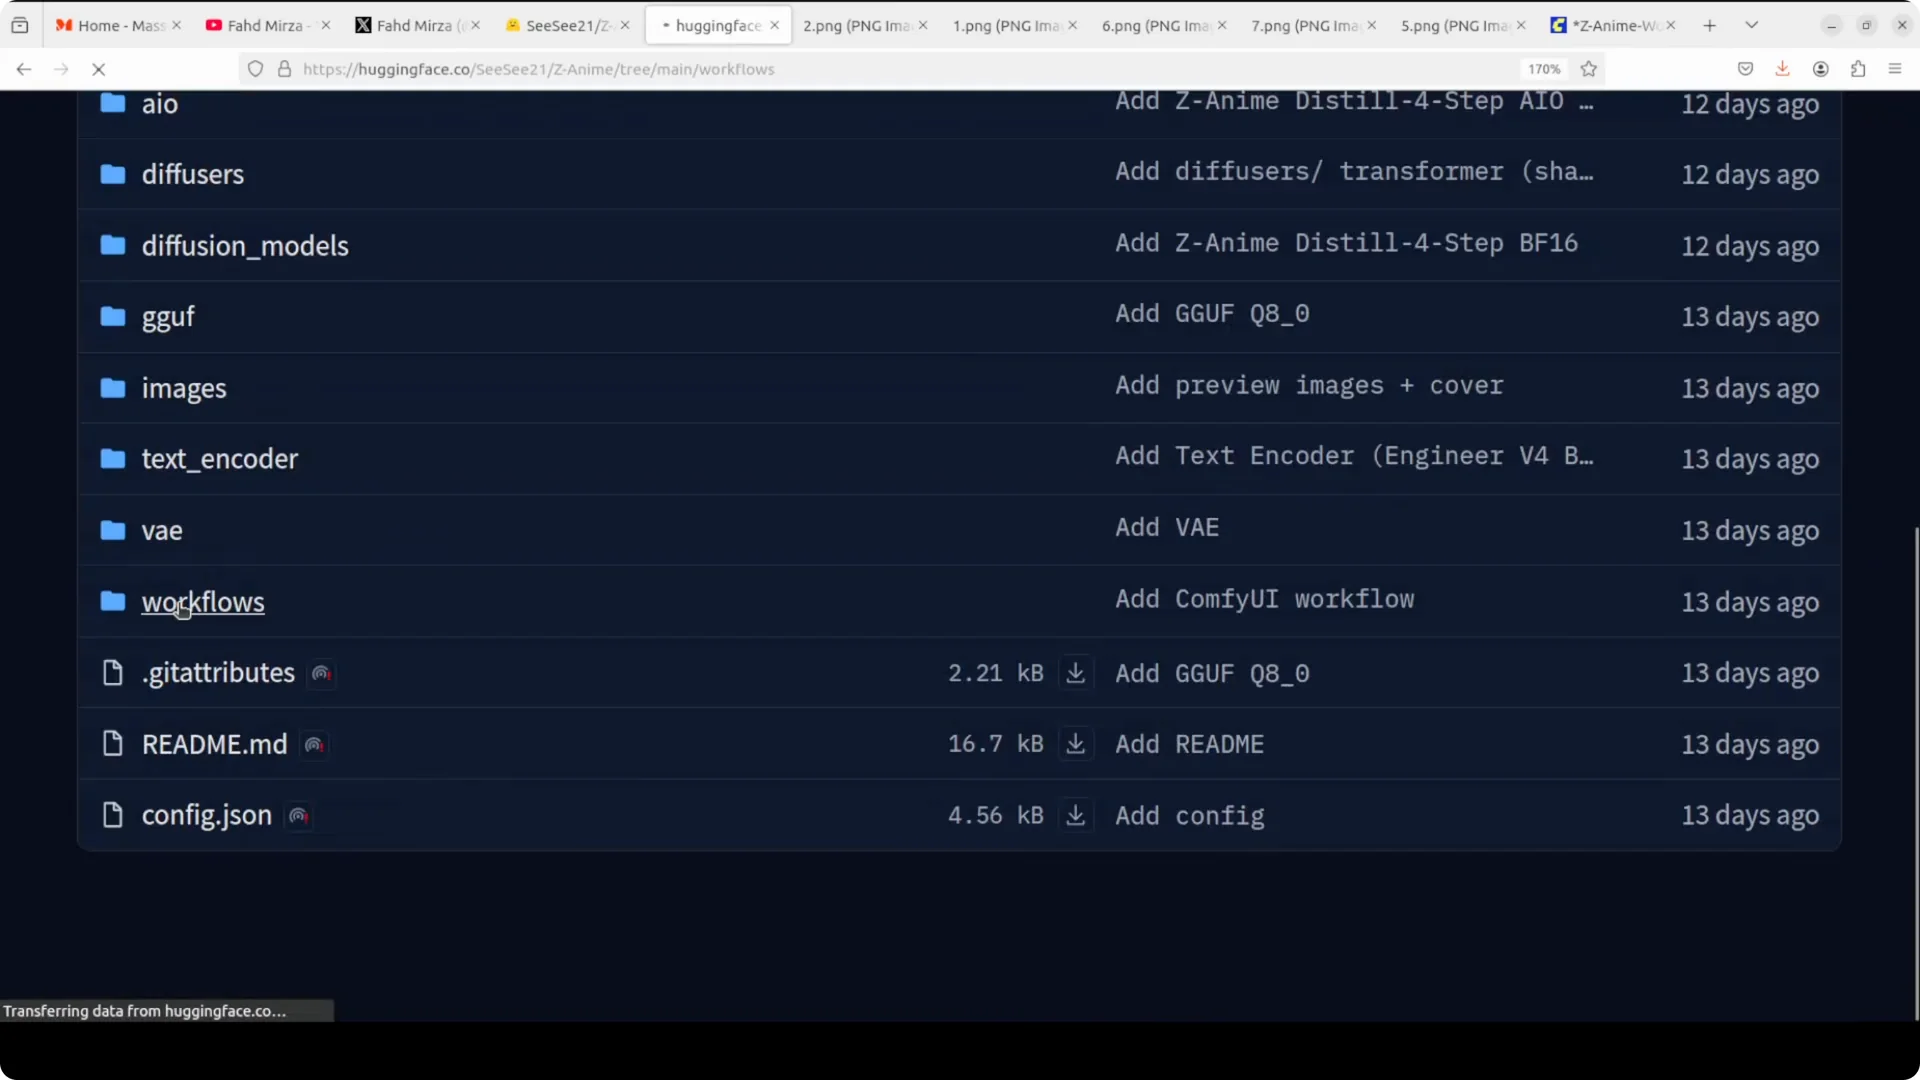The image size is (1920, 1080).
Task: Open commit 'Add preview images + cover'
Action: (x=1309, y=386)
